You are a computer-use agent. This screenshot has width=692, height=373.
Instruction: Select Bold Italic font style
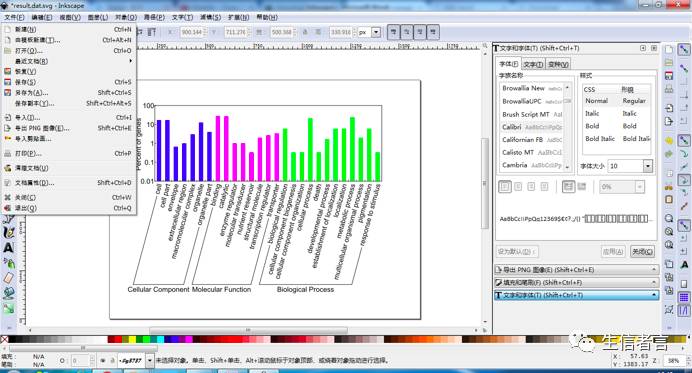(x=600, y=139)
